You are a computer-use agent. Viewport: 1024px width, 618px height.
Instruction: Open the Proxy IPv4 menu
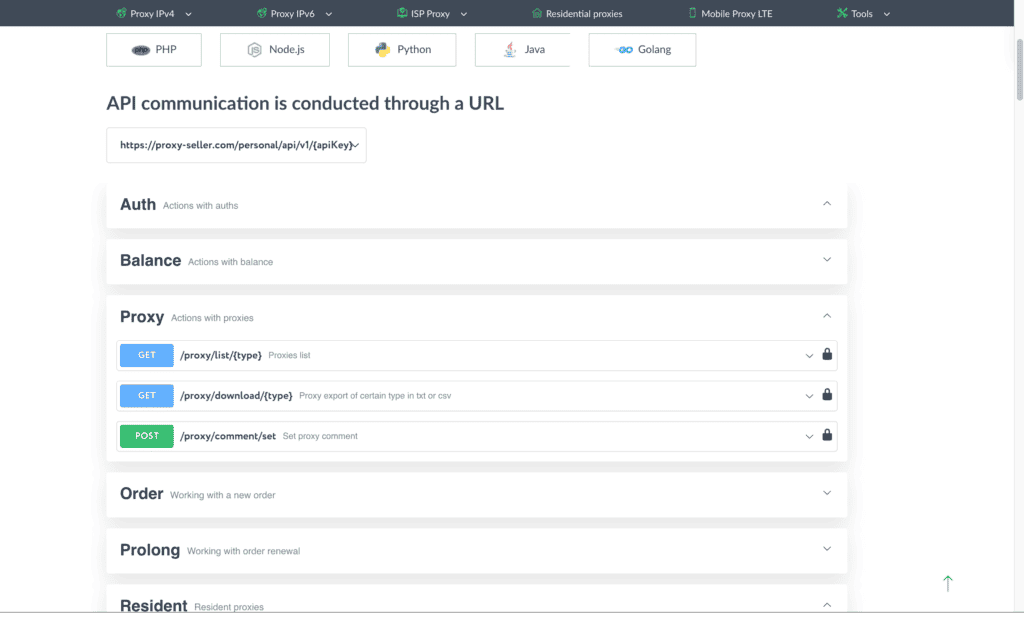(154, 14)
